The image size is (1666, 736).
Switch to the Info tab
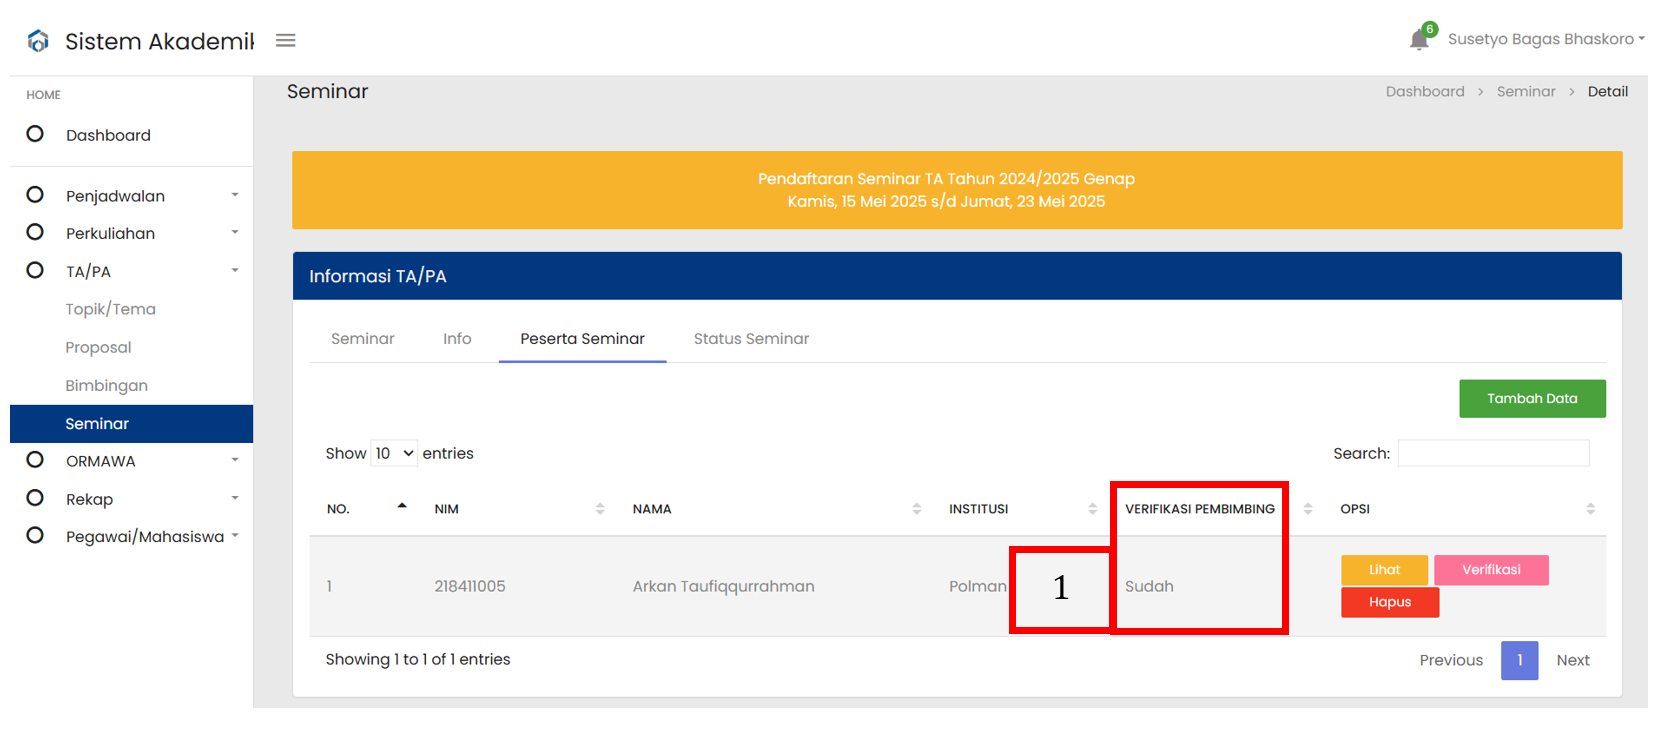tap(457, 339)
